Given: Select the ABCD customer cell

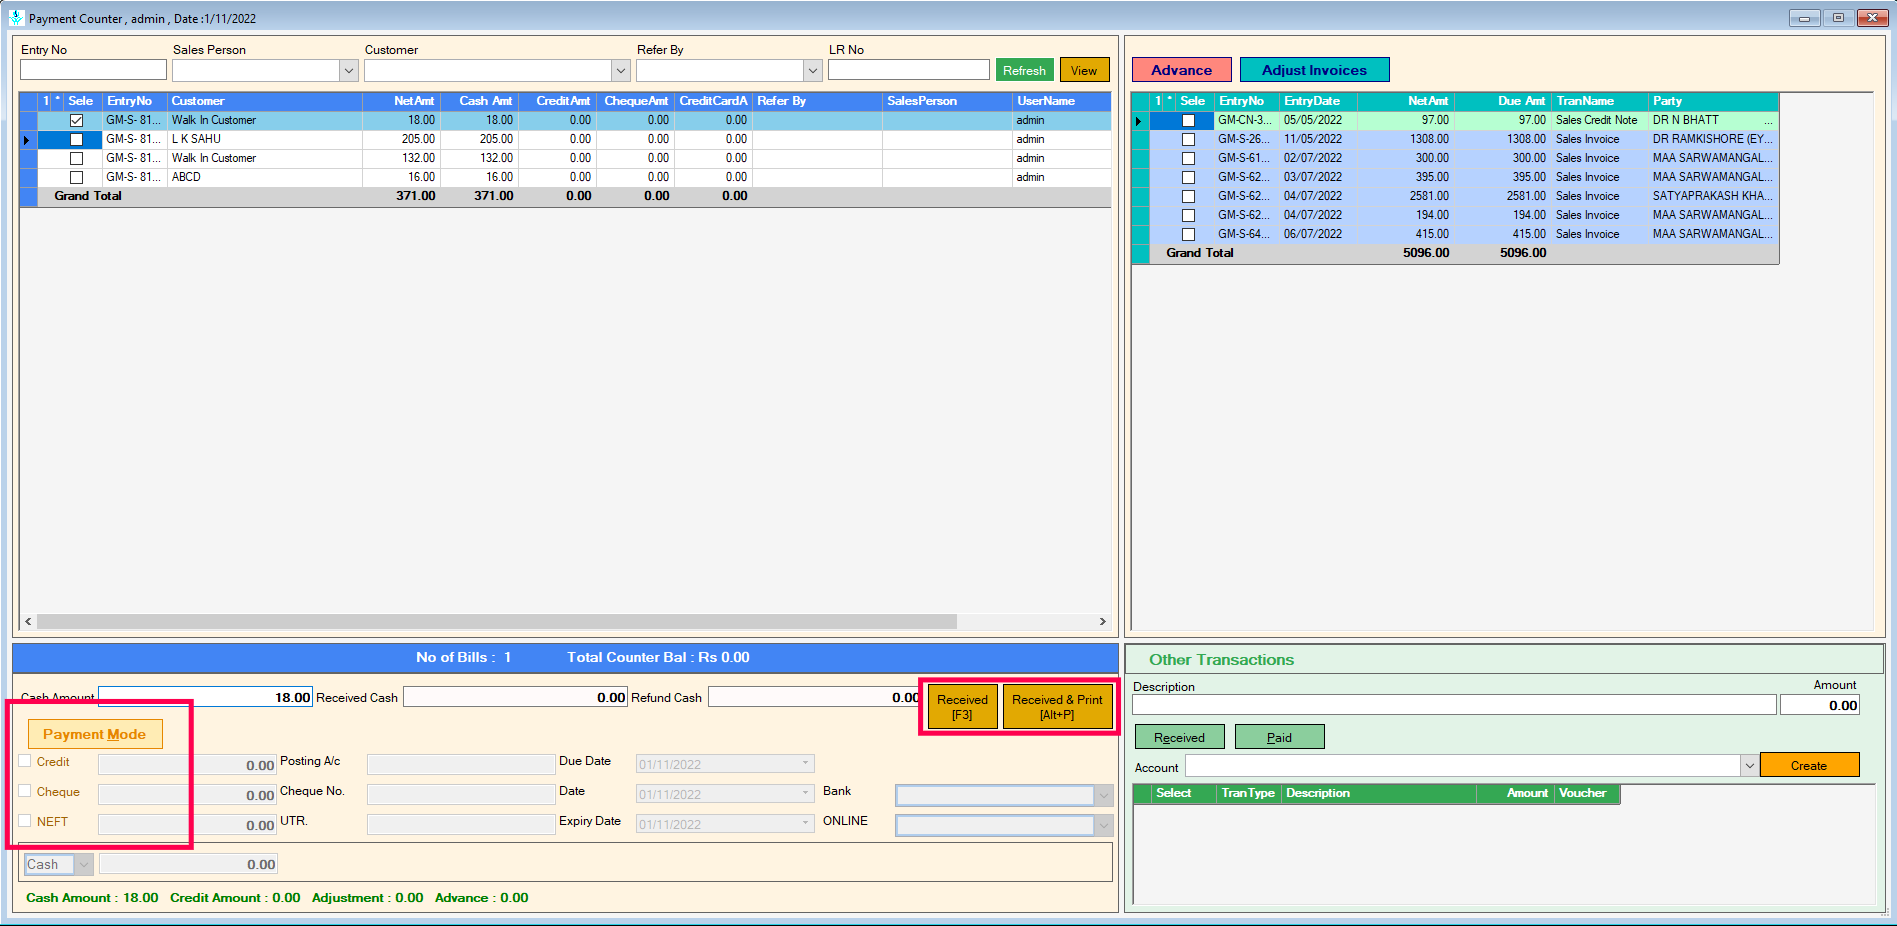Looking at the screenshot, I should [x=264, y=177].
